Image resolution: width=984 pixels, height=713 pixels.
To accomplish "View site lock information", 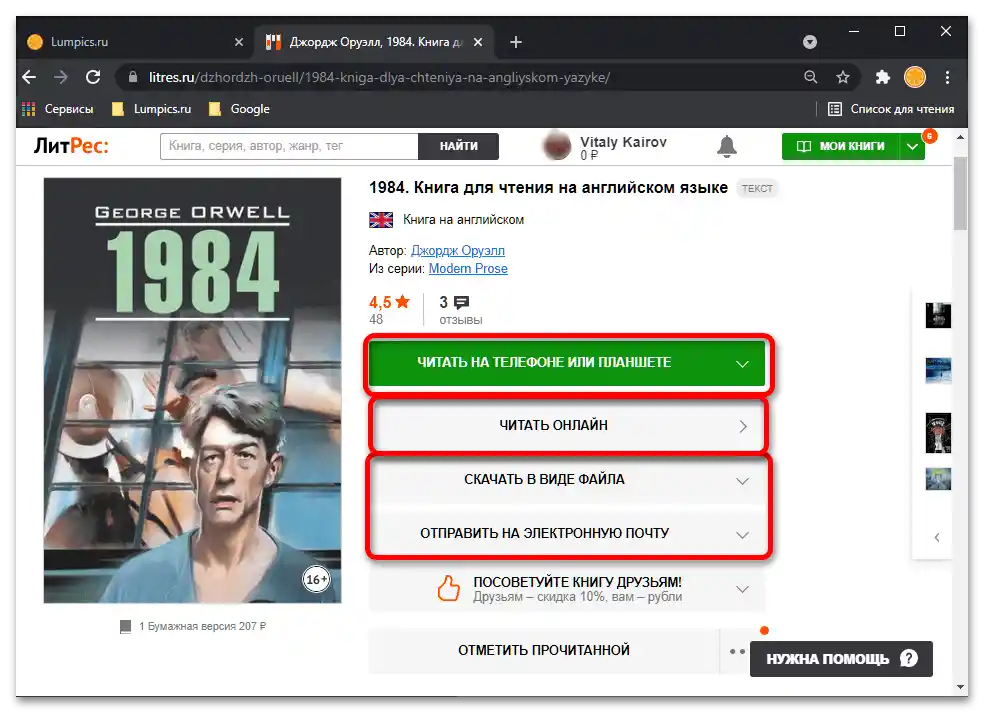I will [x=132, y=77].
